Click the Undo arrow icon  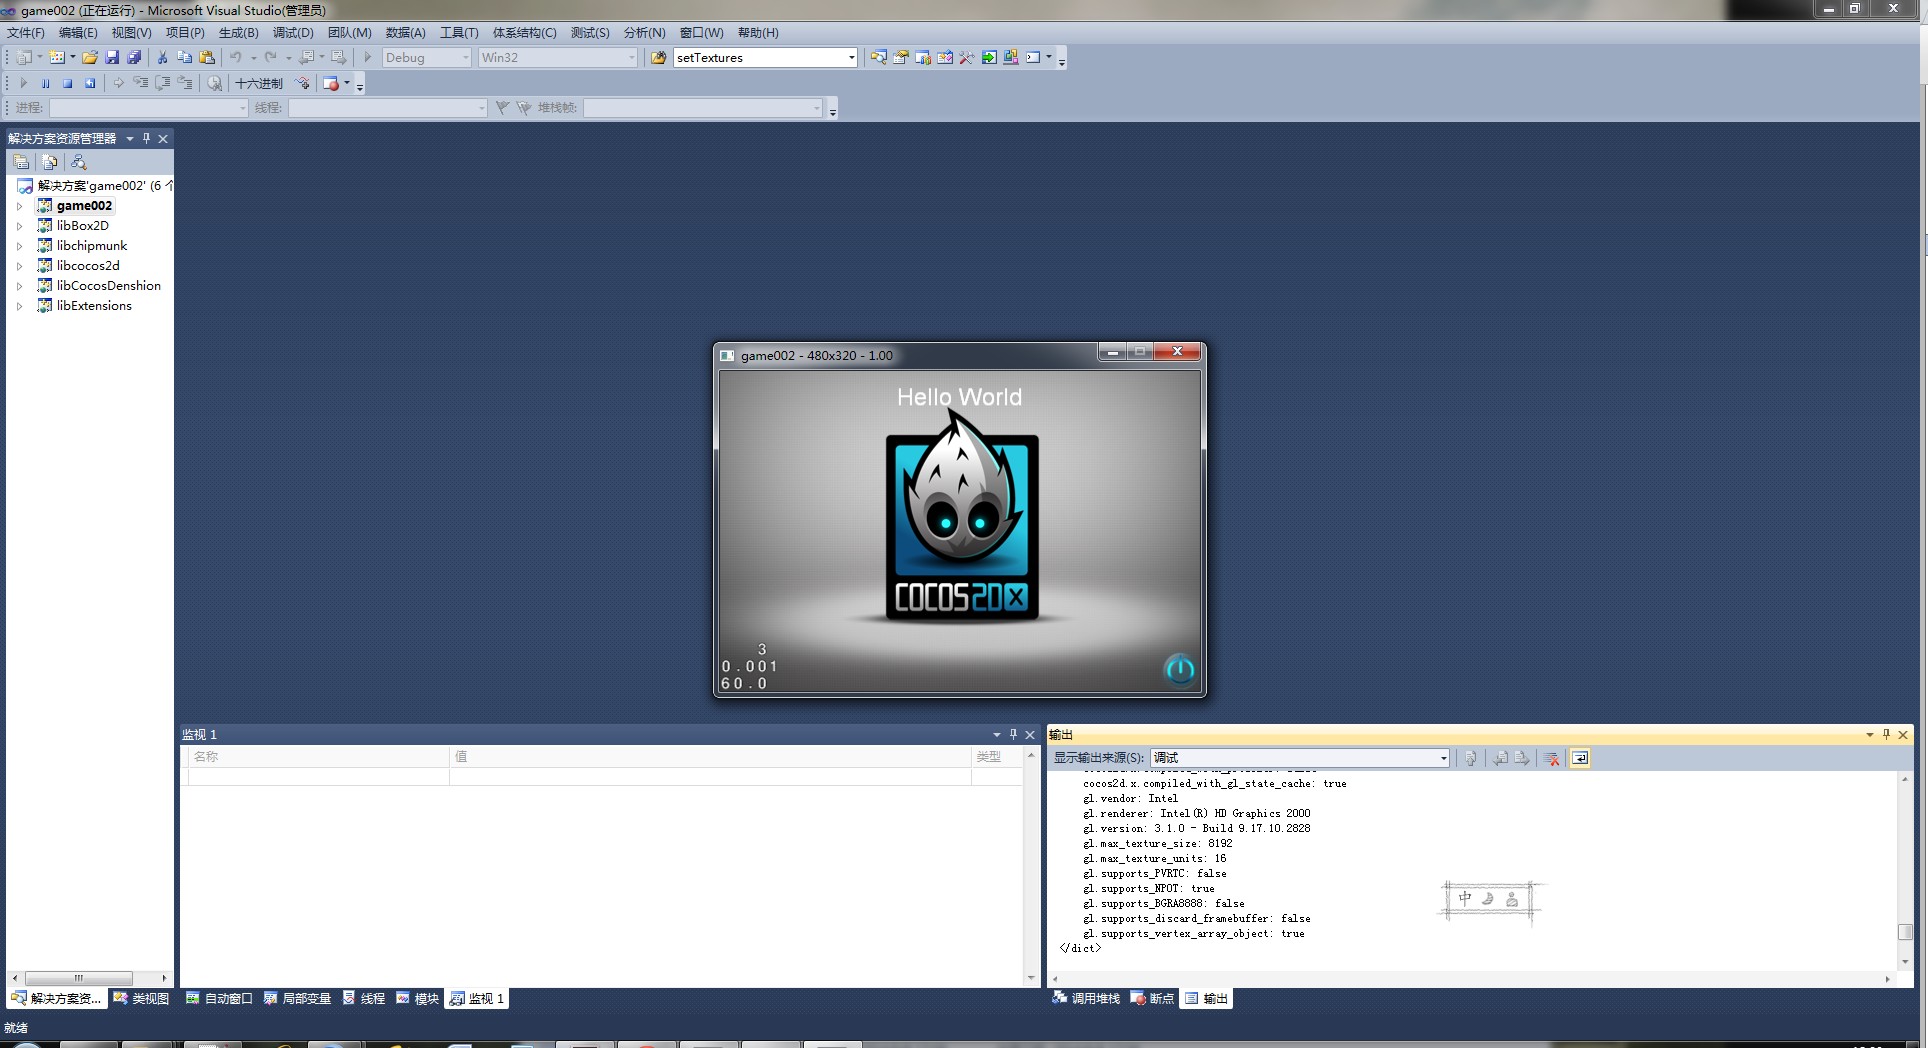coord(236,58)
